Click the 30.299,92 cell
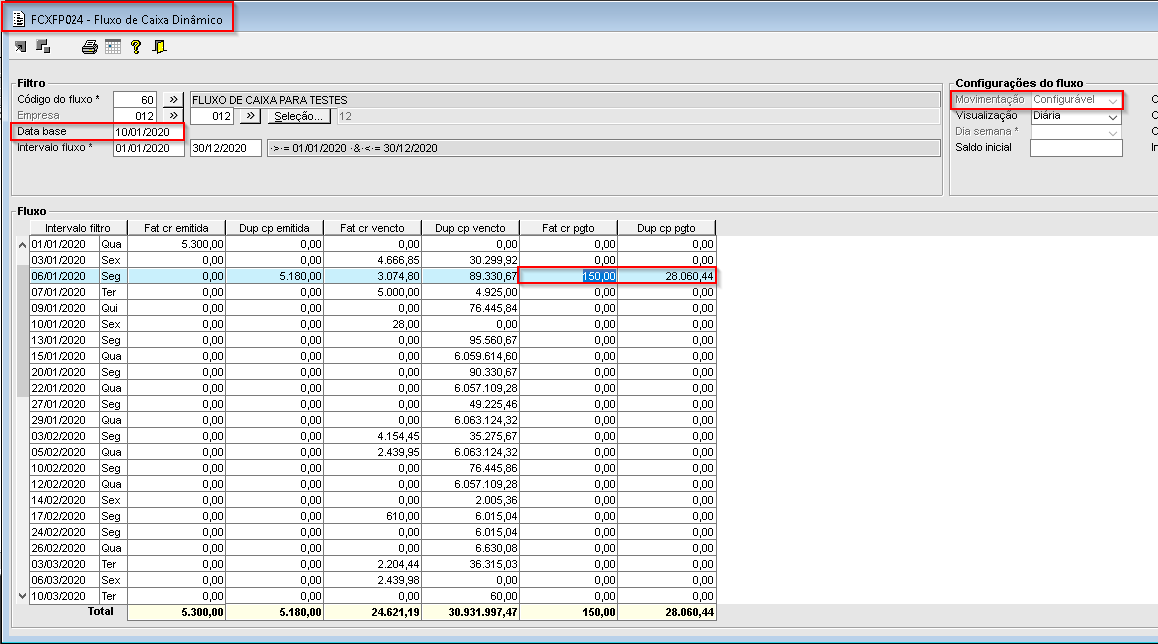 tap(470, 260)
